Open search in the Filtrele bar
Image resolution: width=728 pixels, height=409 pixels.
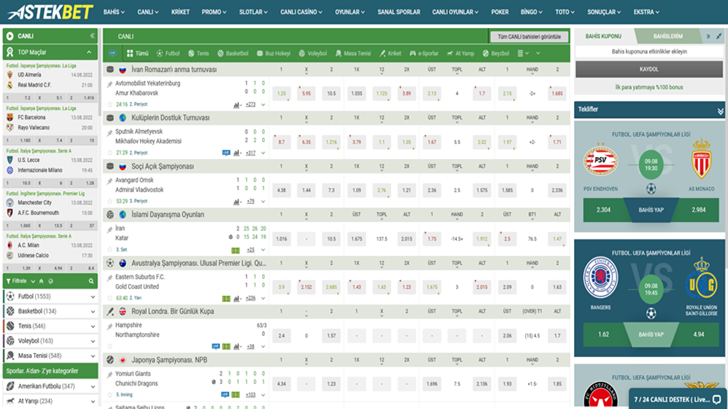pyautogui.click(x=91, y=281)
